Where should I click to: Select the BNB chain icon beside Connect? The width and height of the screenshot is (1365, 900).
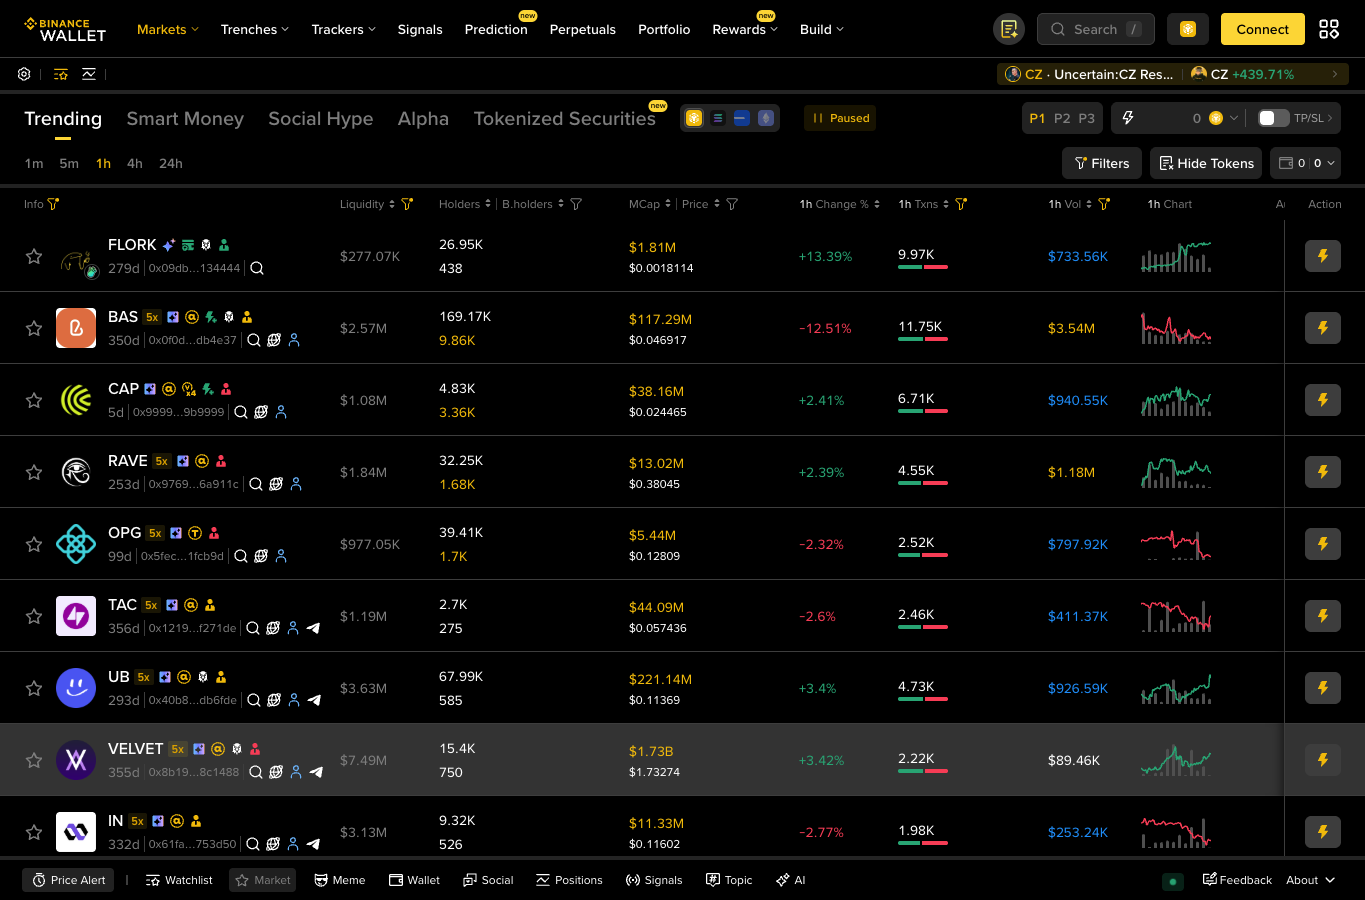tap(1188, 29)
